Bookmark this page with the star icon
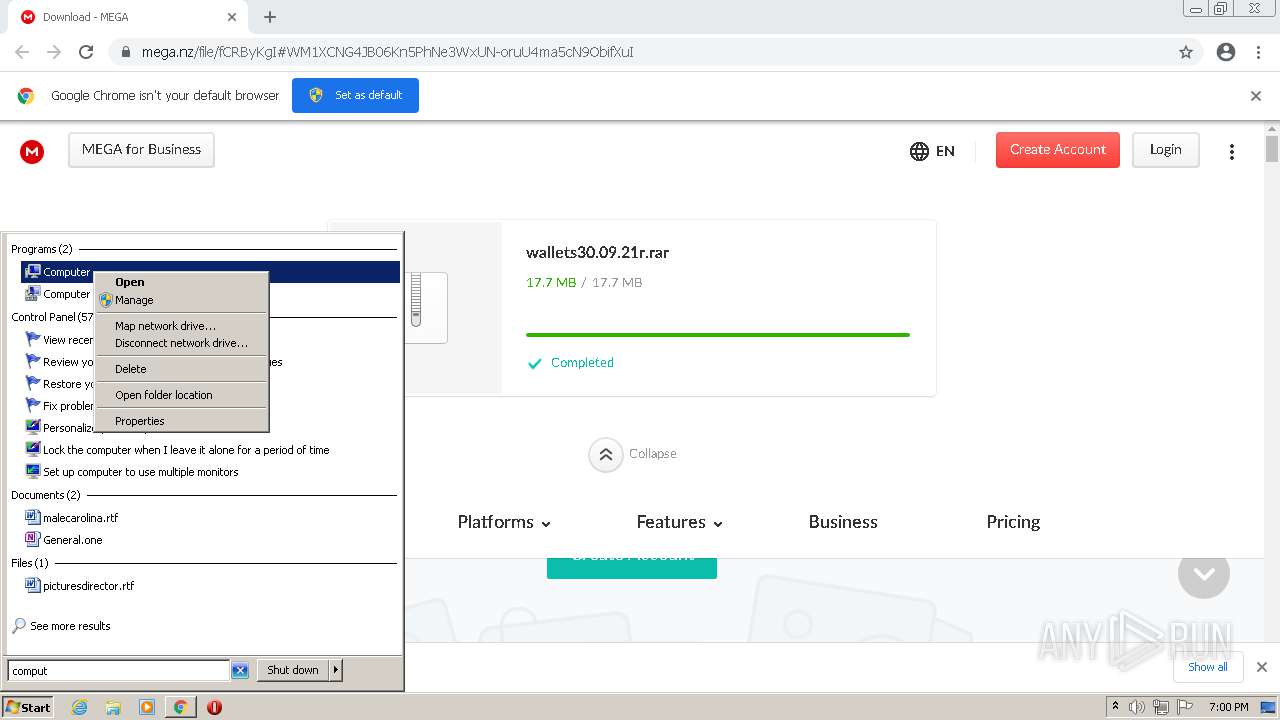The width and height of the screenshot is (1280, 720). click(1186, 52)
